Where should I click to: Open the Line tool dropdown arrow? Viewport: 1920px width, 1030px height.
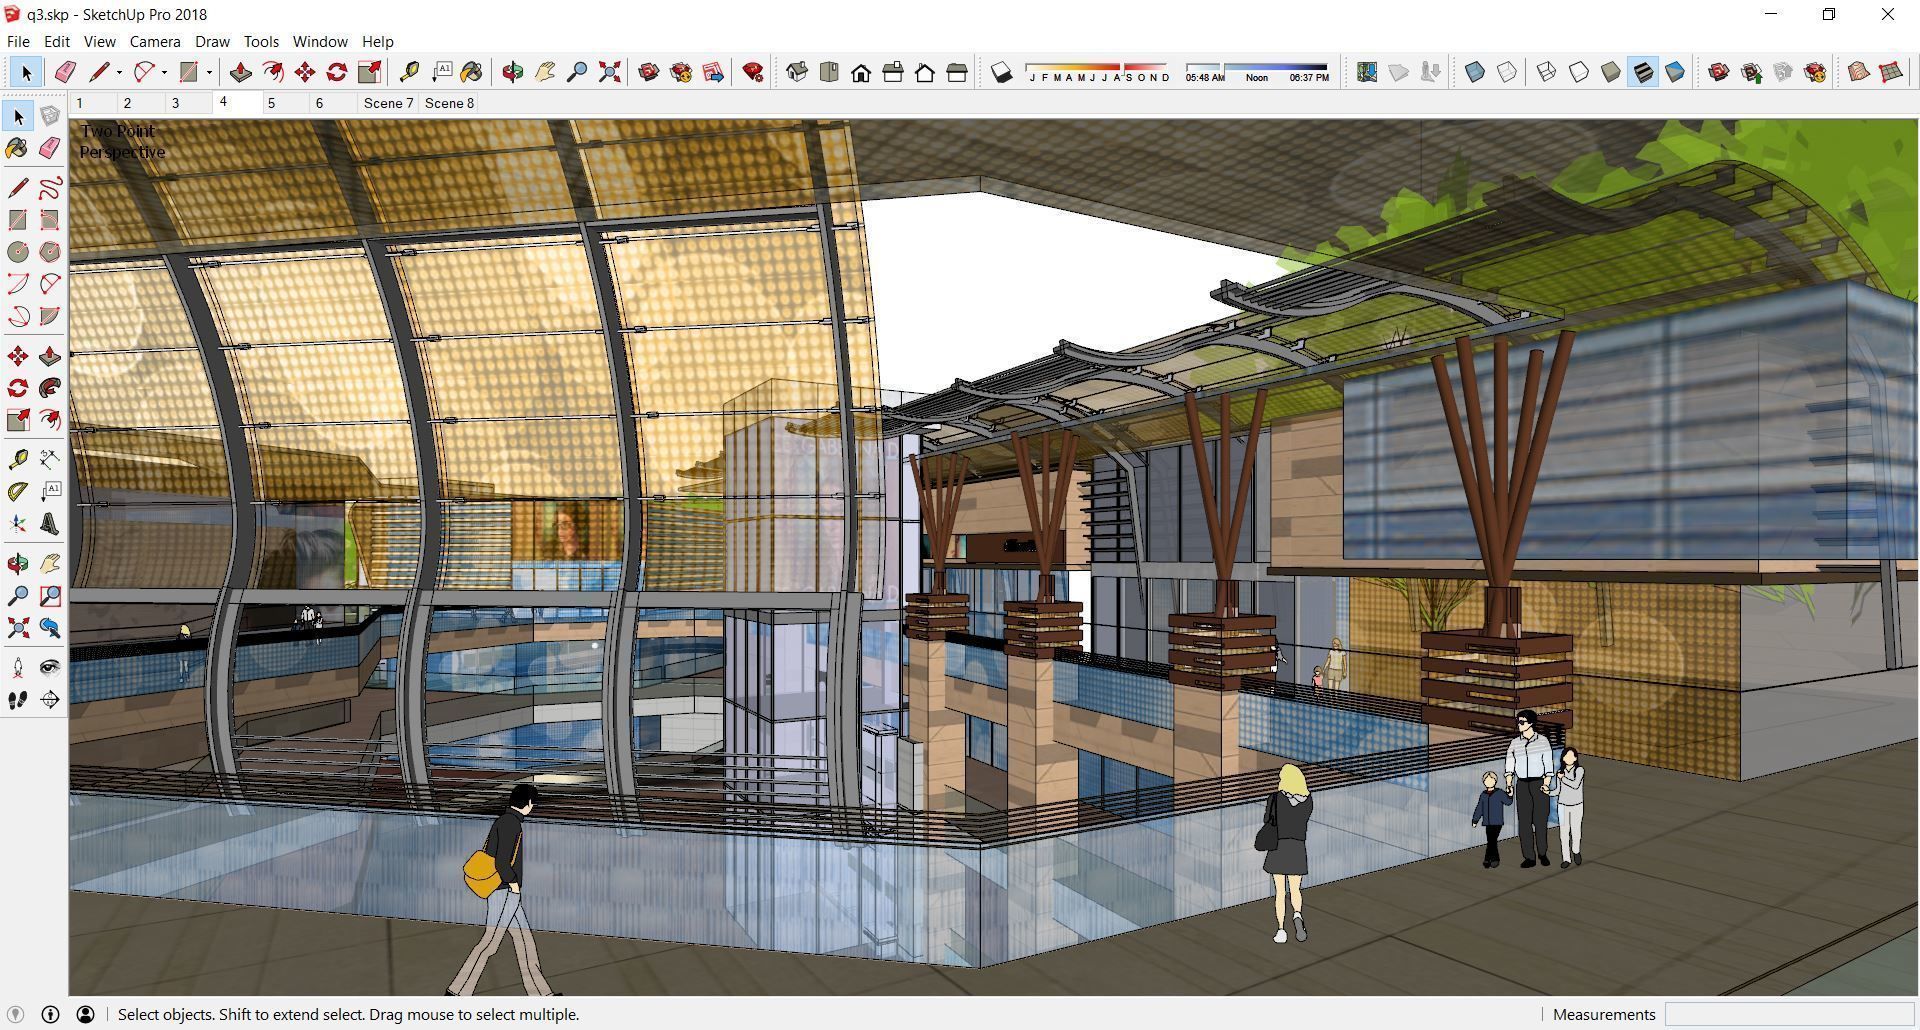pyautogui.click(x=117, y=71)
